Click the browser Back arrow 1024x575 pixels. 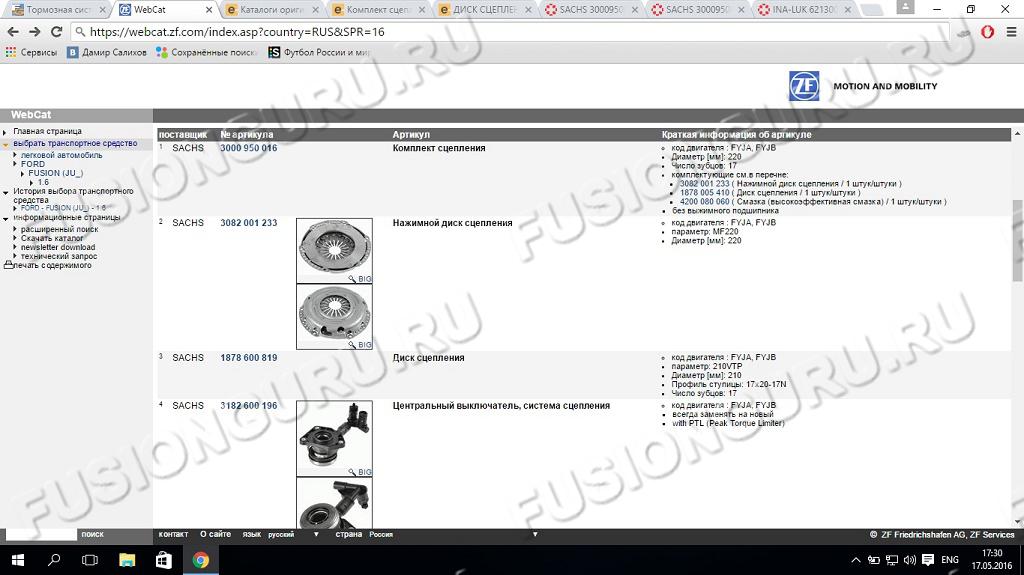point(13,31)
